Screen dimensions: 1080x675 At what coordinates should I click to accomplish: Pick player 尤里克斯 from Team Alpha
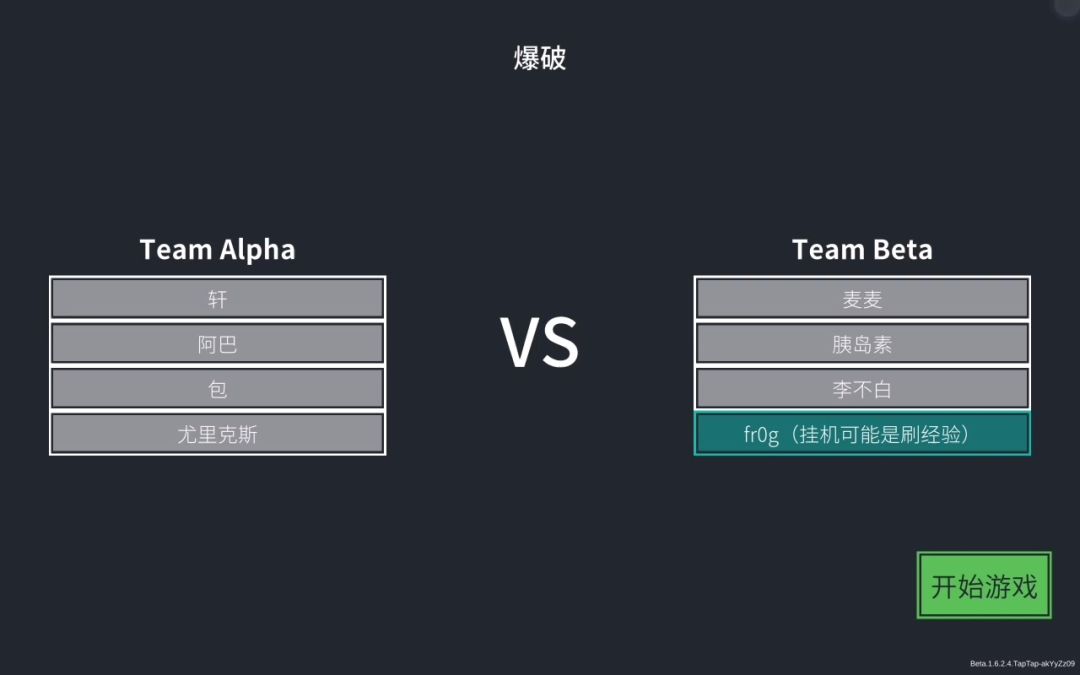tap(218, 434)
